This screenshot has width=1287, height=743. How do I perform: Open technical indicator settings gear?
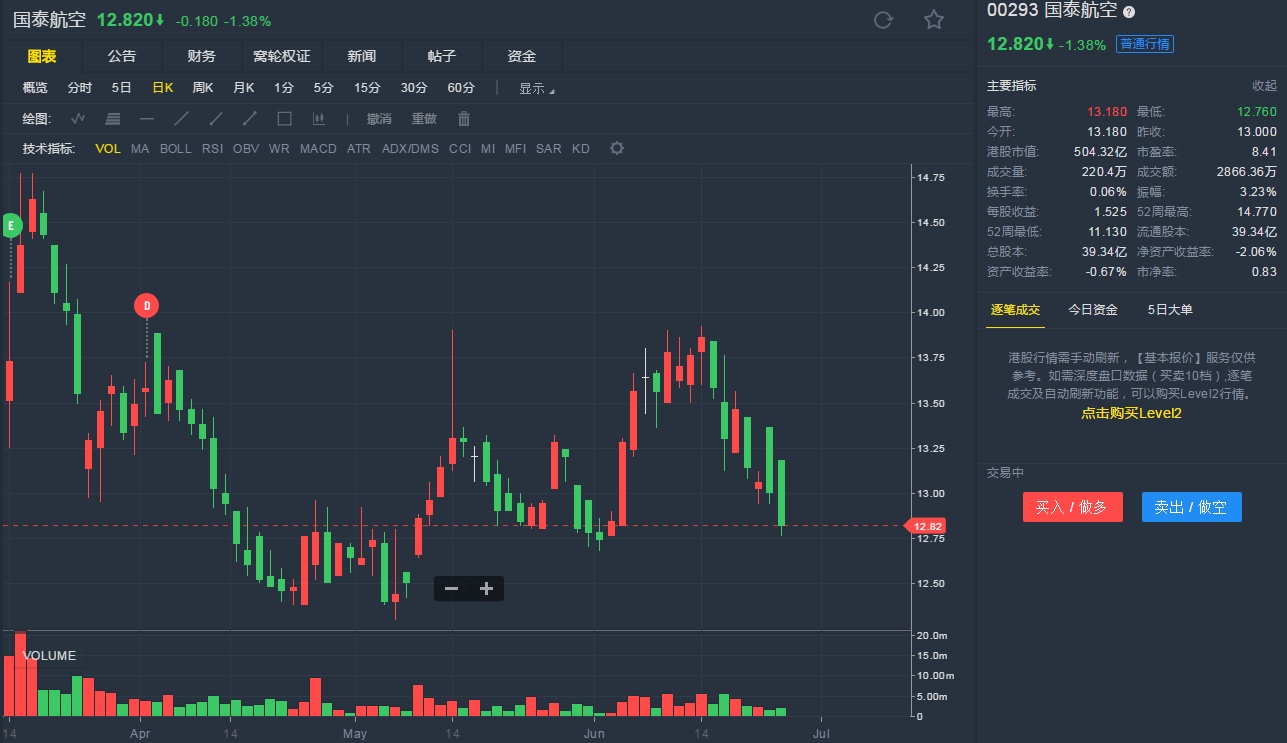tap(617, 148)
